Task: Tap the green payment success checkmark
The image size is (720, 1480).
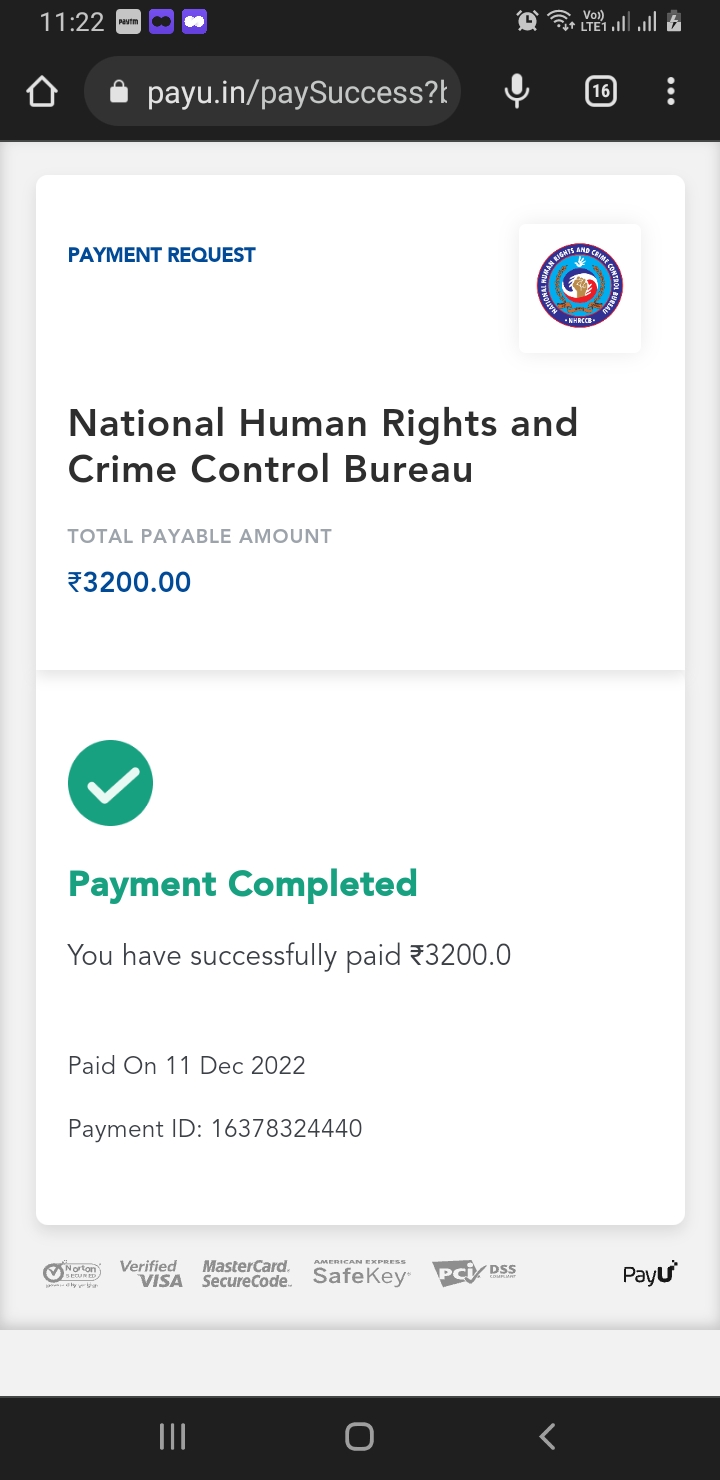Action: tap(110, 783)
